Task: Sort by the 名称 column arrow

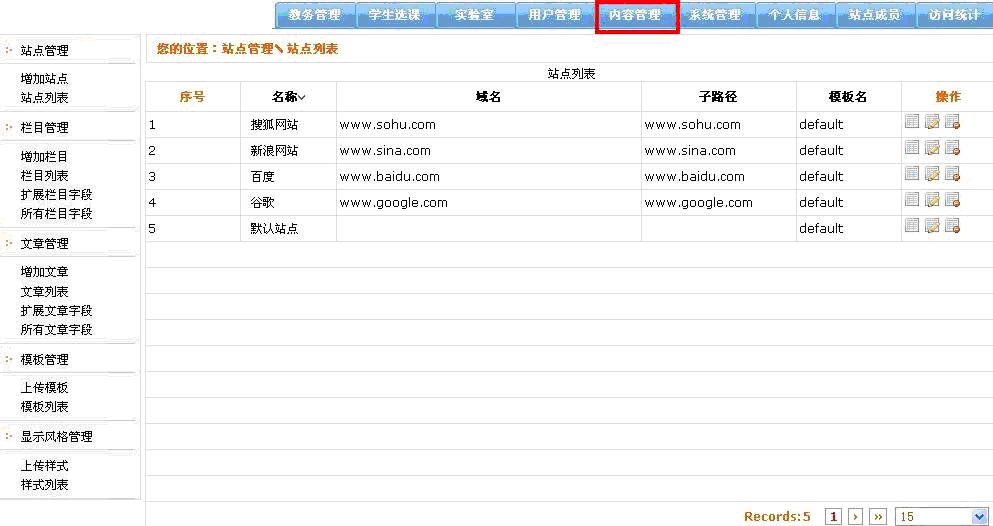Action: pyautogui.click(x=302, y=97)
